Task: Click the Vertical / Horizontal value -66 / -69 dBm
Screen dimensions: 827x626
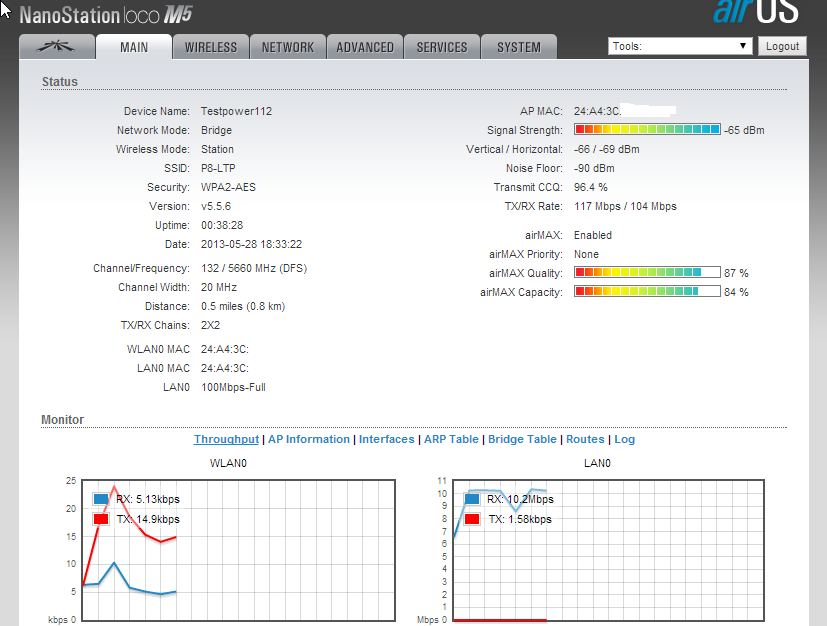Action: [607, 149]
